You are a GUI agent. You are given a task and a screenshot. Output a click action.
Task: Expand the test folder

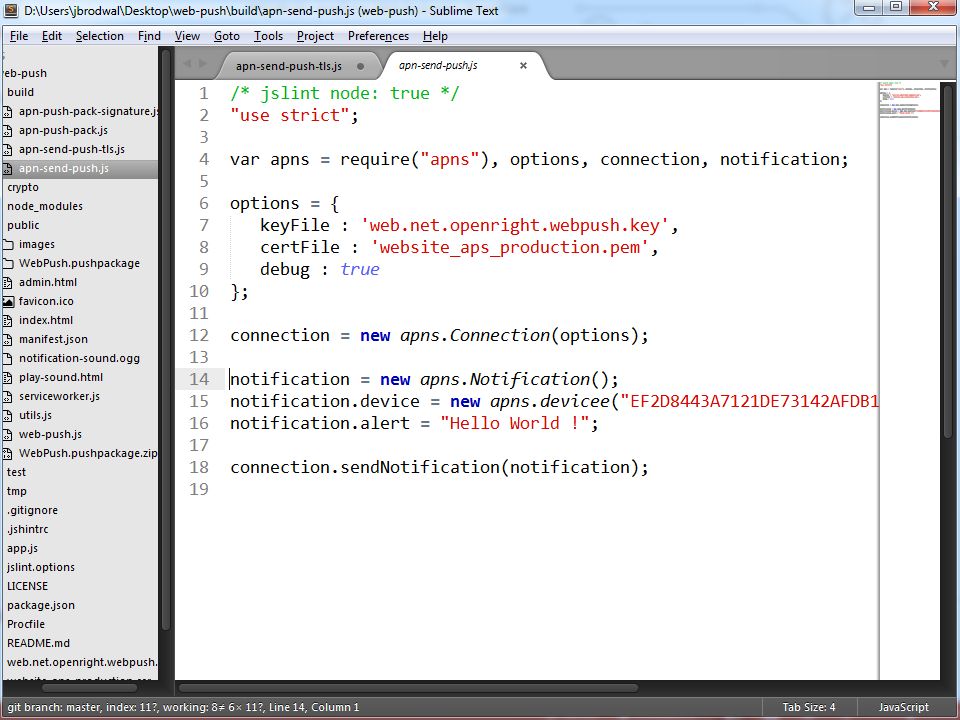coord(17,472)
